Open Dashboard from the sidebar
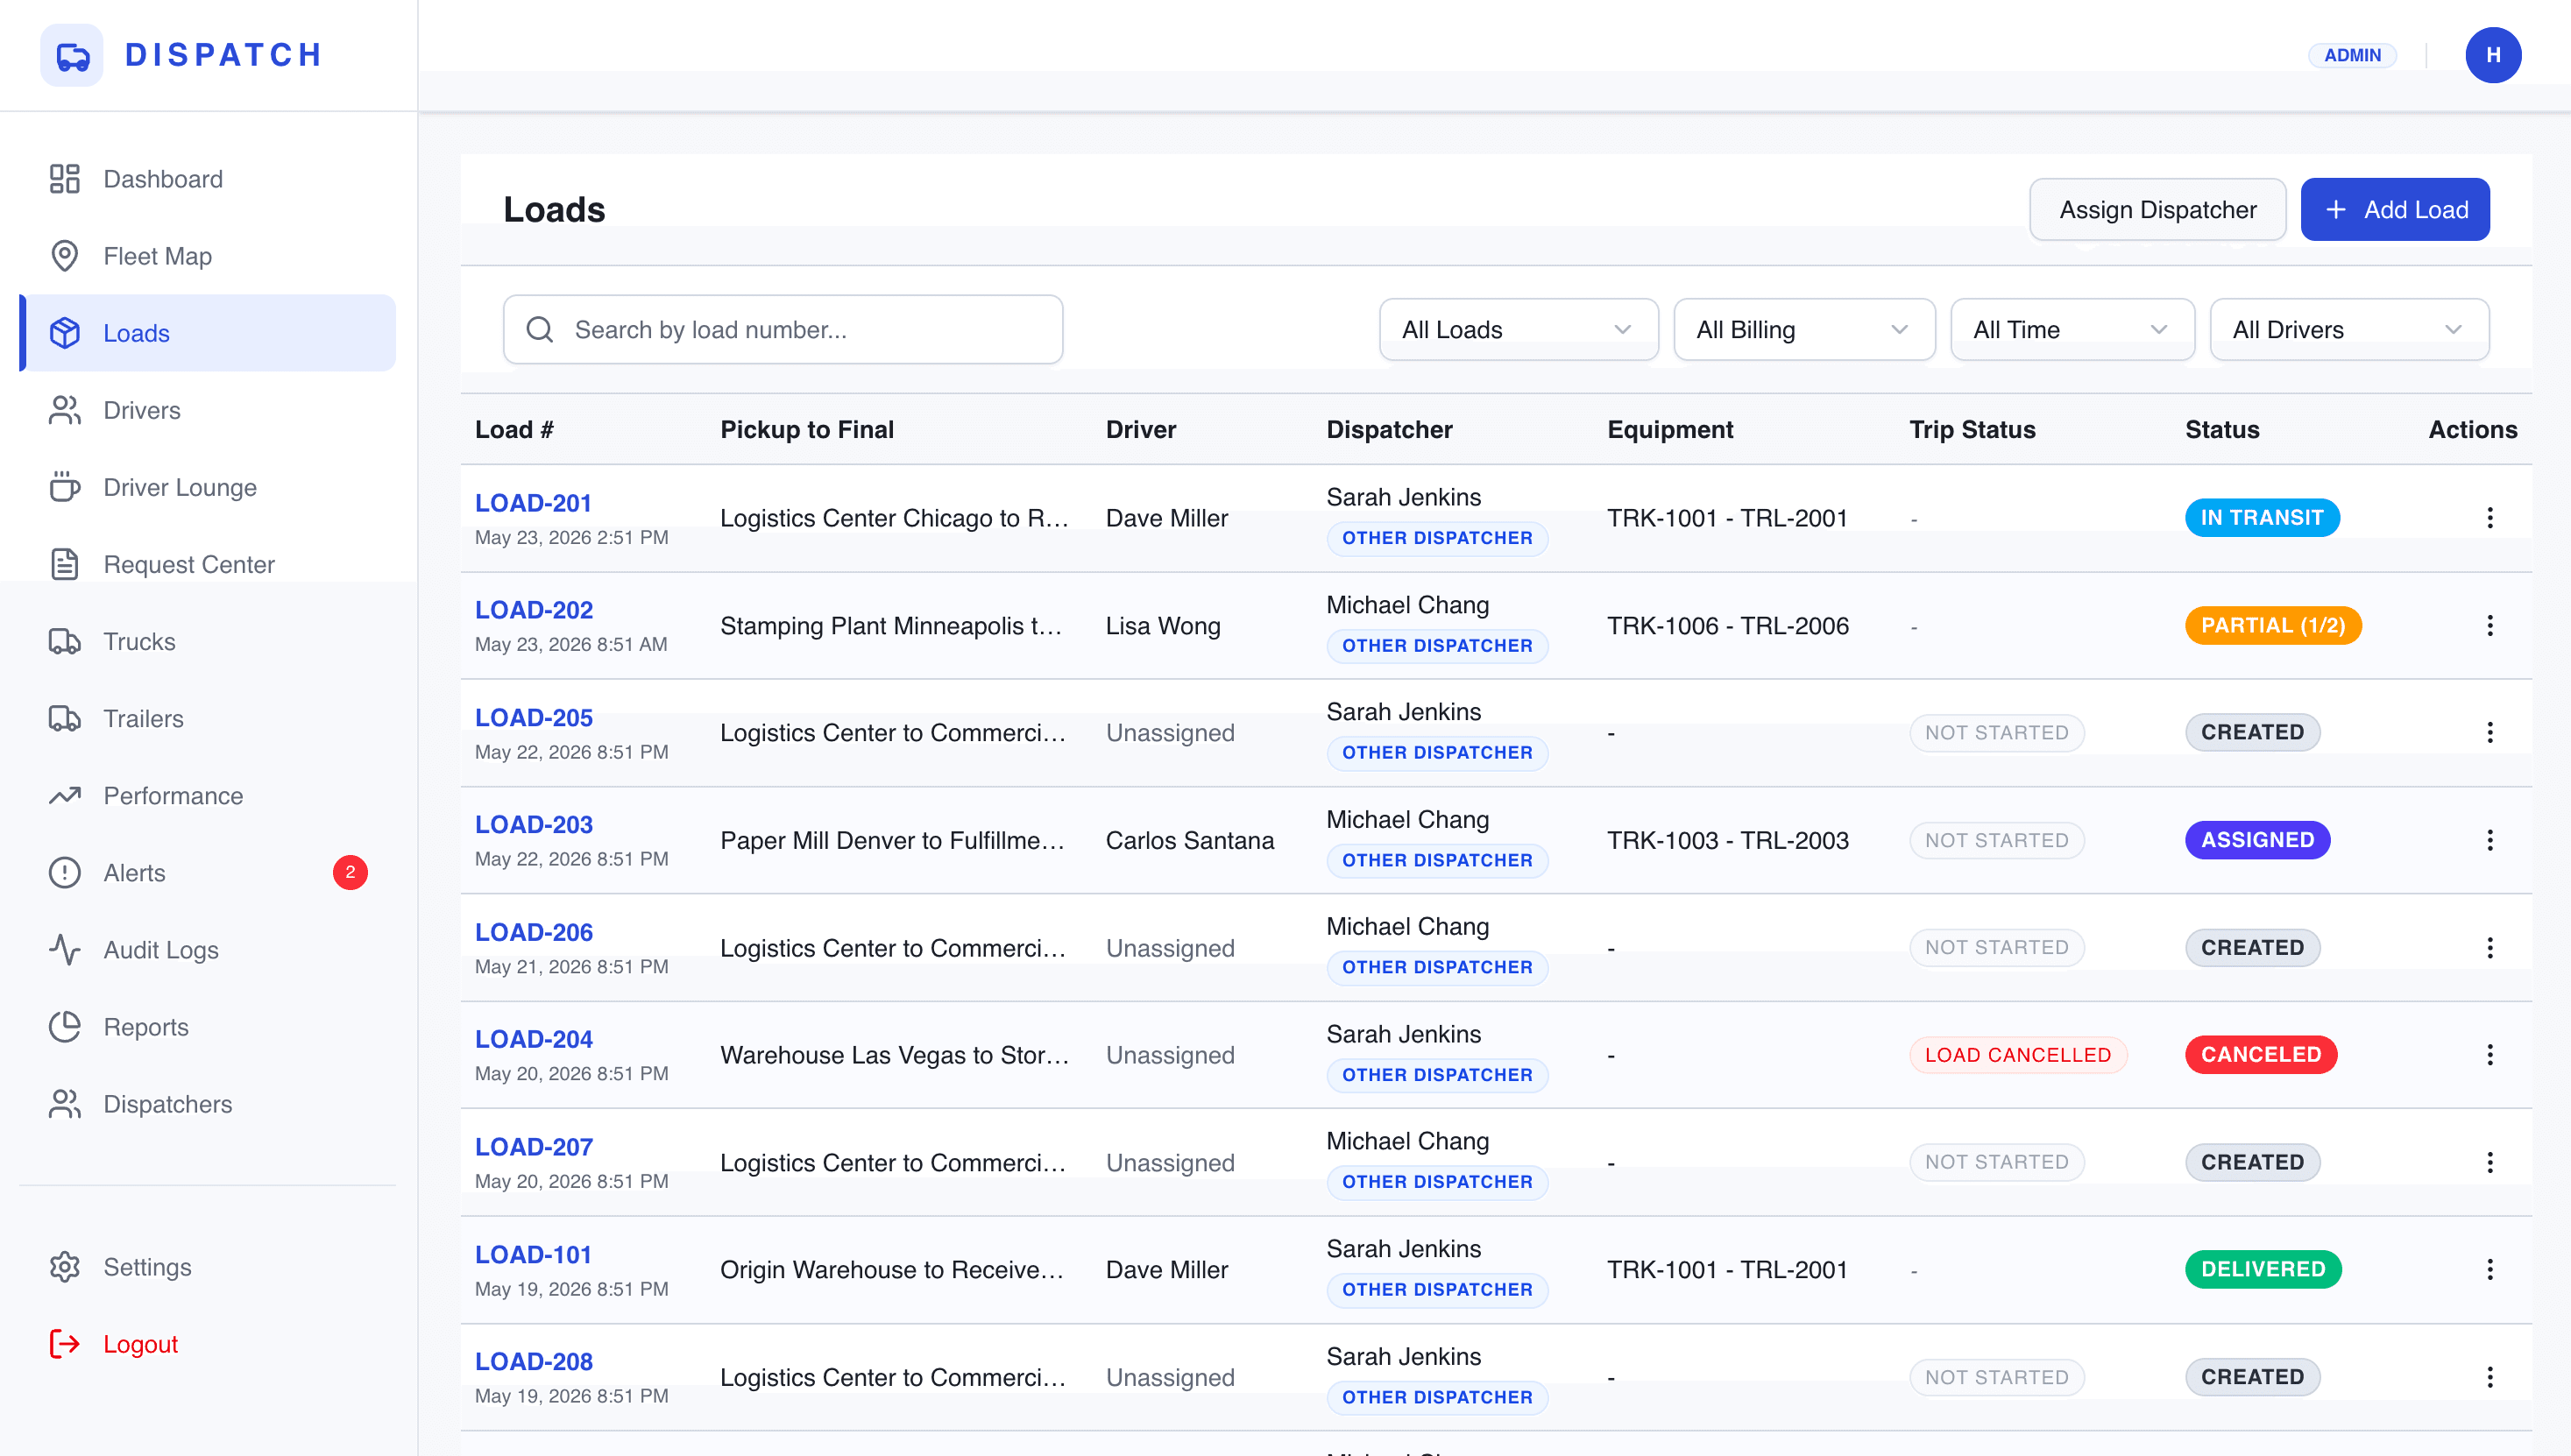Viewport: 2571px width, 1456px height. (x=208, y=179)
